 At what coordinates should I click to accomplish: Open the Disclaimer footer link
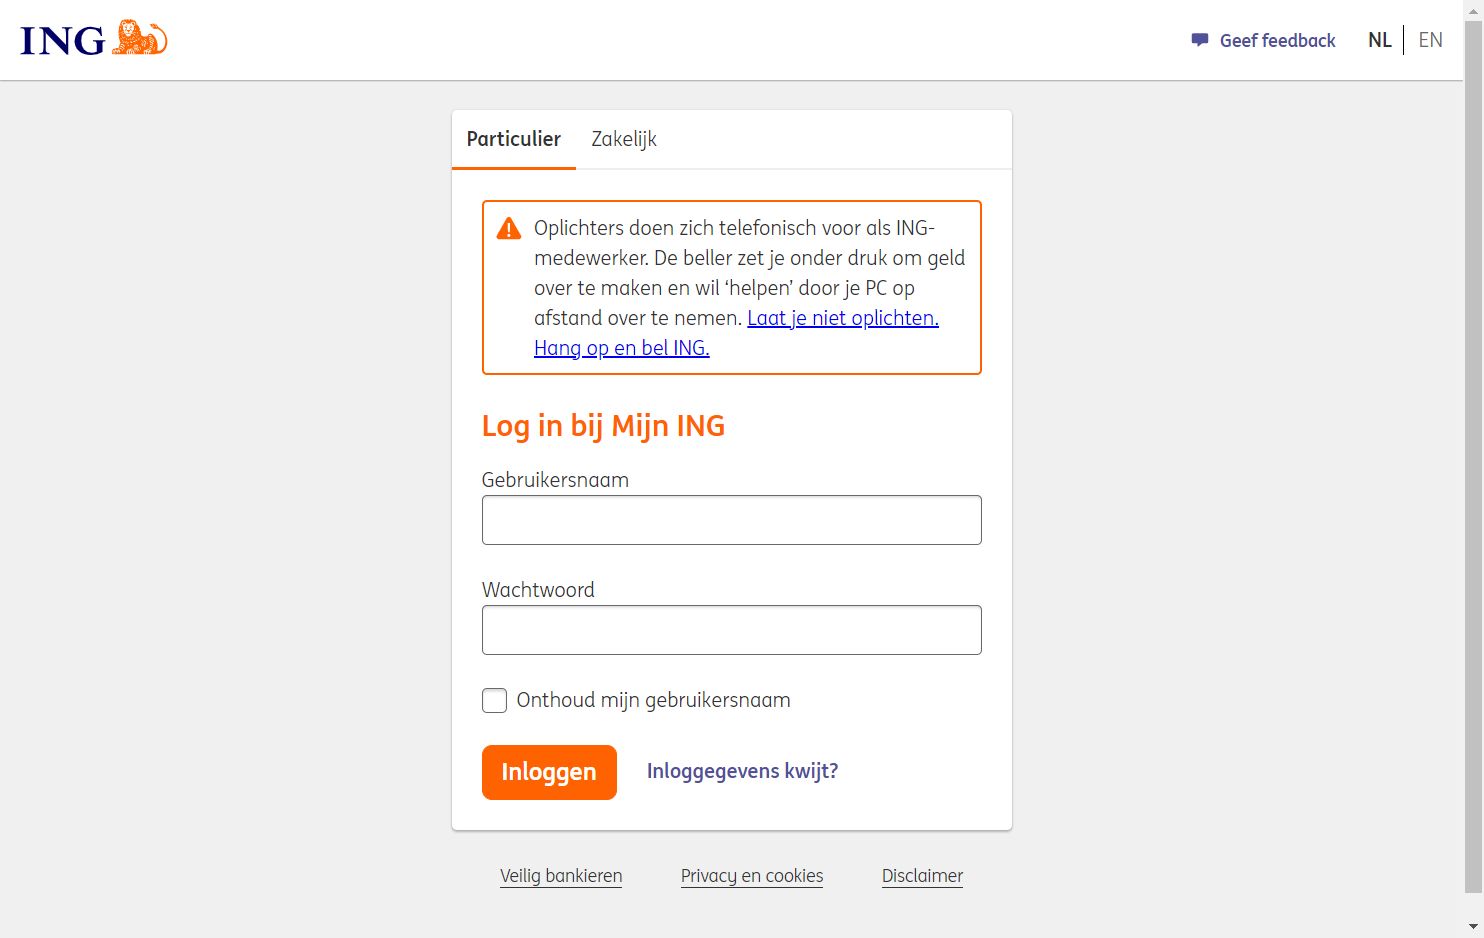[x=922, y=876]
